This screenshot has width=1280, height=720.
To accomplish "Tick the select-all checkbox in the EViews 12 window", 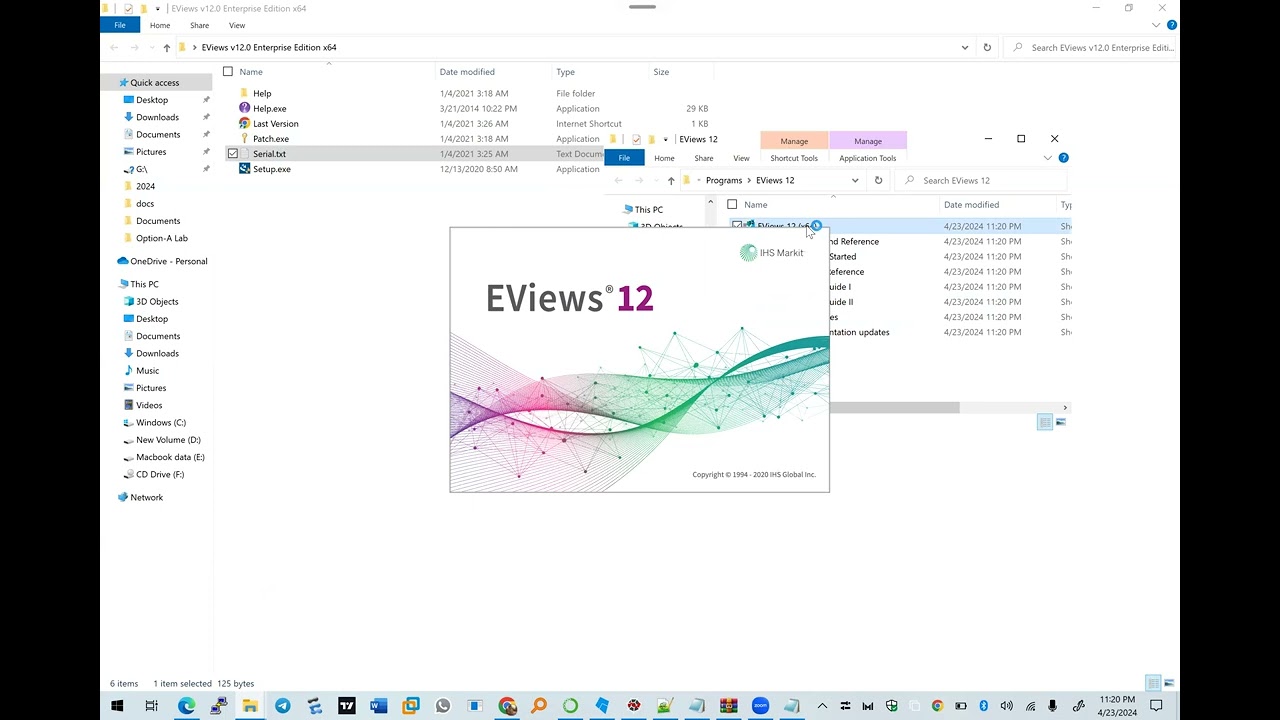I will coord(732,205).
